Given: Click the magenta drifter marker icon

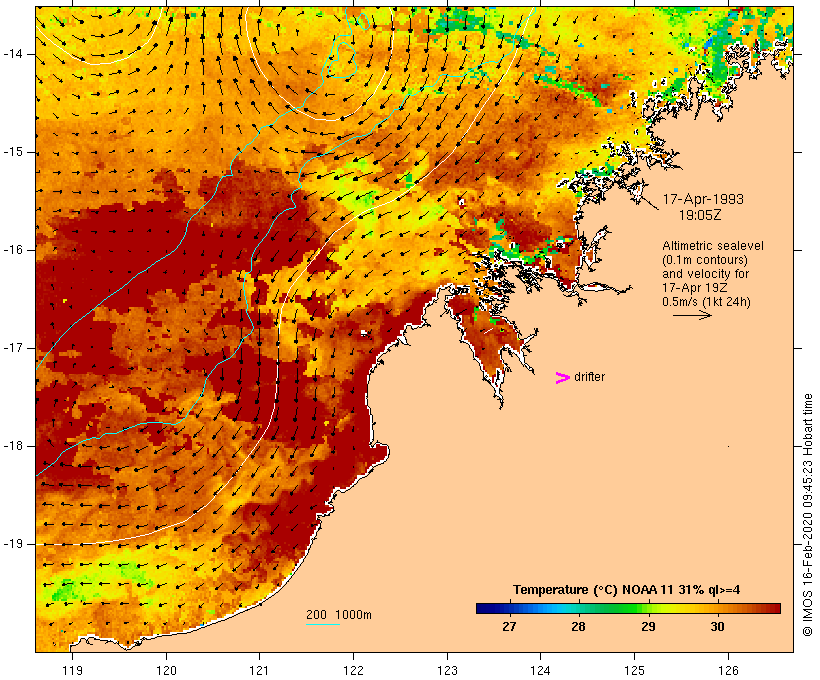Looking at the screenshot, I should click(x=563, y=378).
